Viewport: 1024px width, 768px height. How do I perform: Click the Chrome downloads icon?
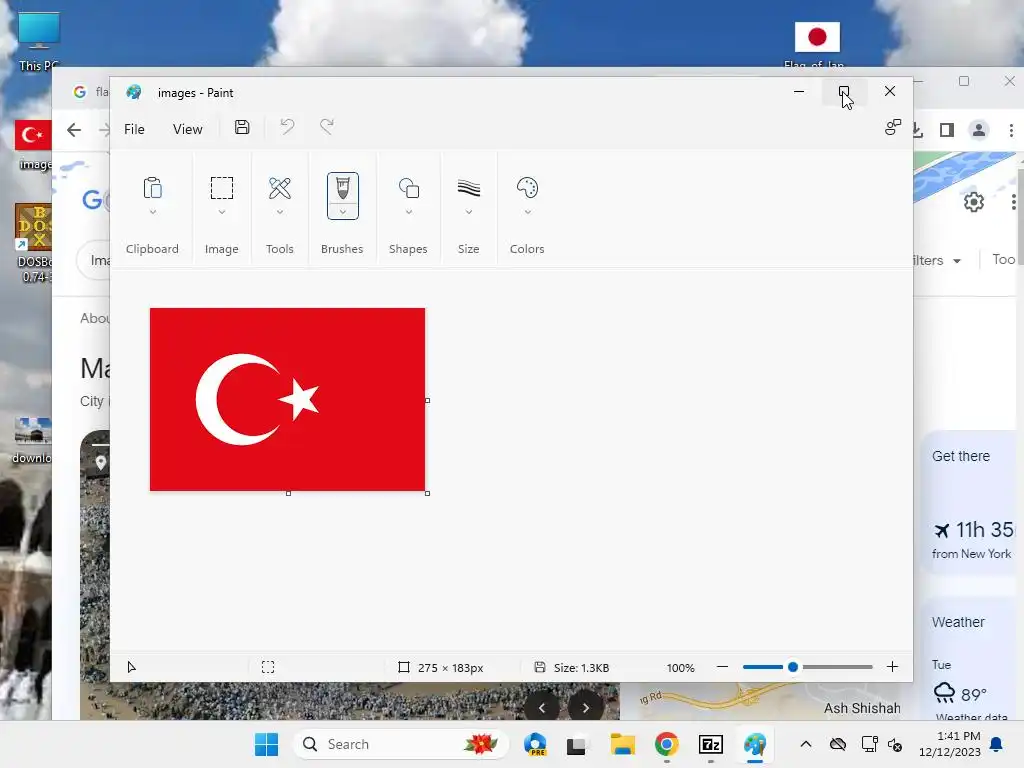pos(917,130)
